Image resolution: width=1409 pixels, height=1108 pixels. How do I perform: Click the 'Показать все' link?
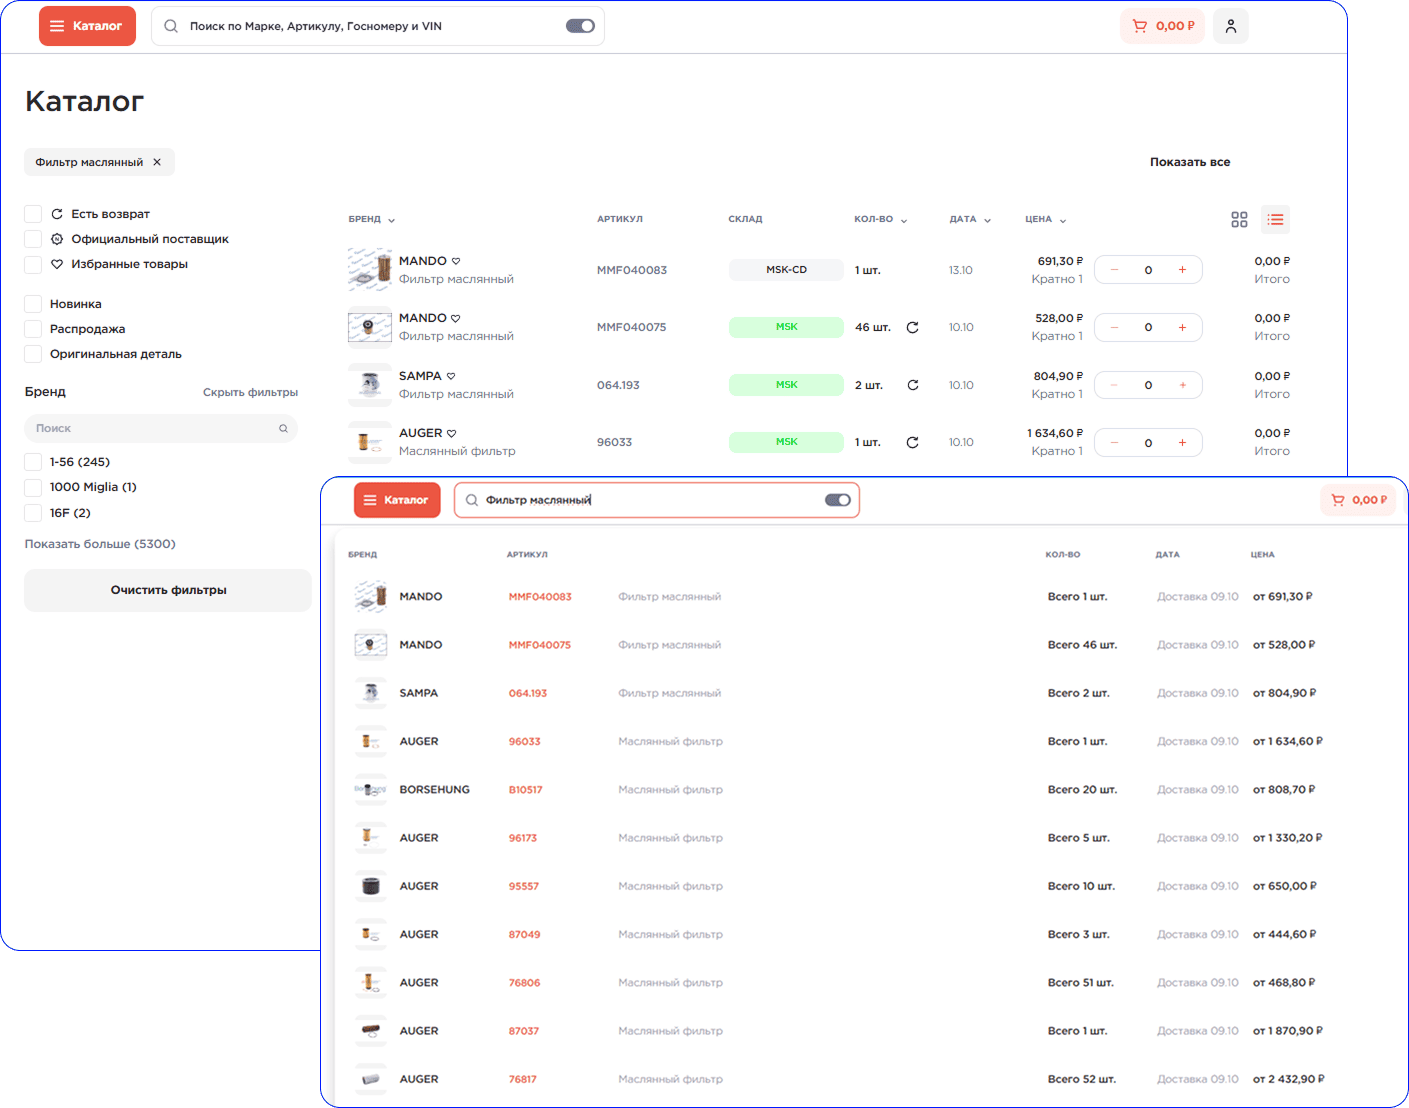point(1189,162)
